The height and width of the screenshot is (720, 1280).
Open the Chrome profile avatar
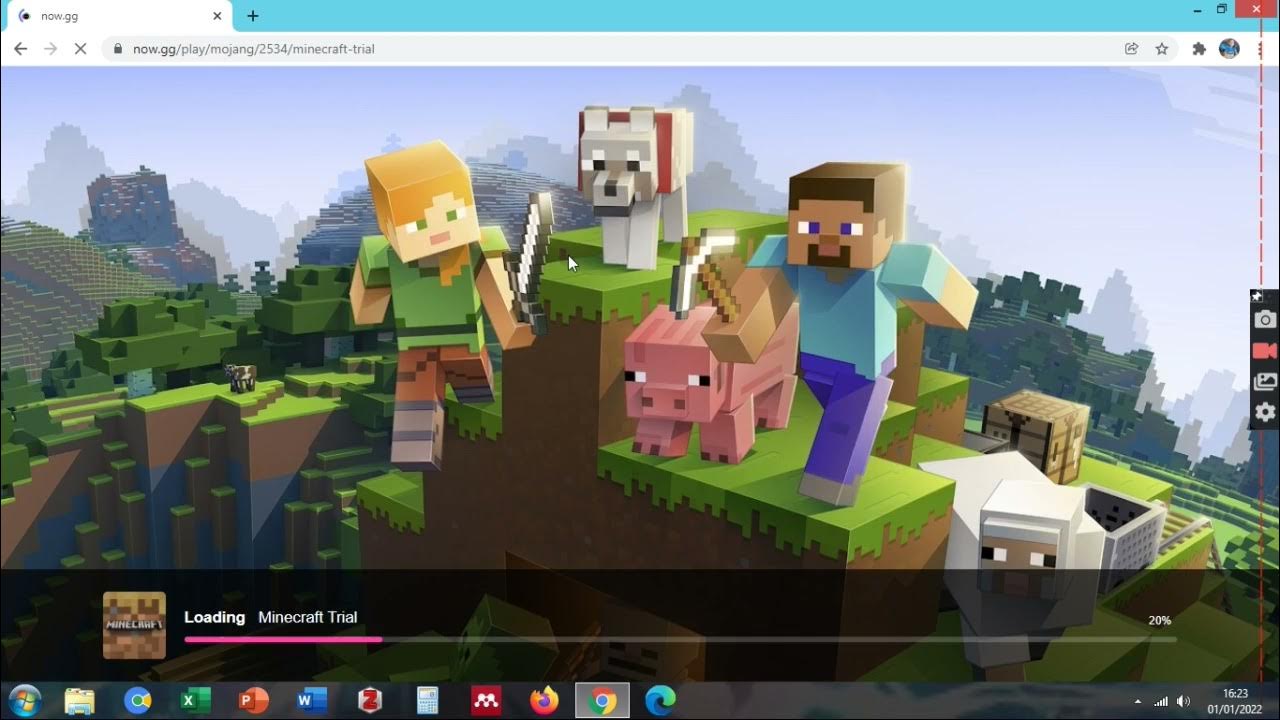tap(1229, 48)
